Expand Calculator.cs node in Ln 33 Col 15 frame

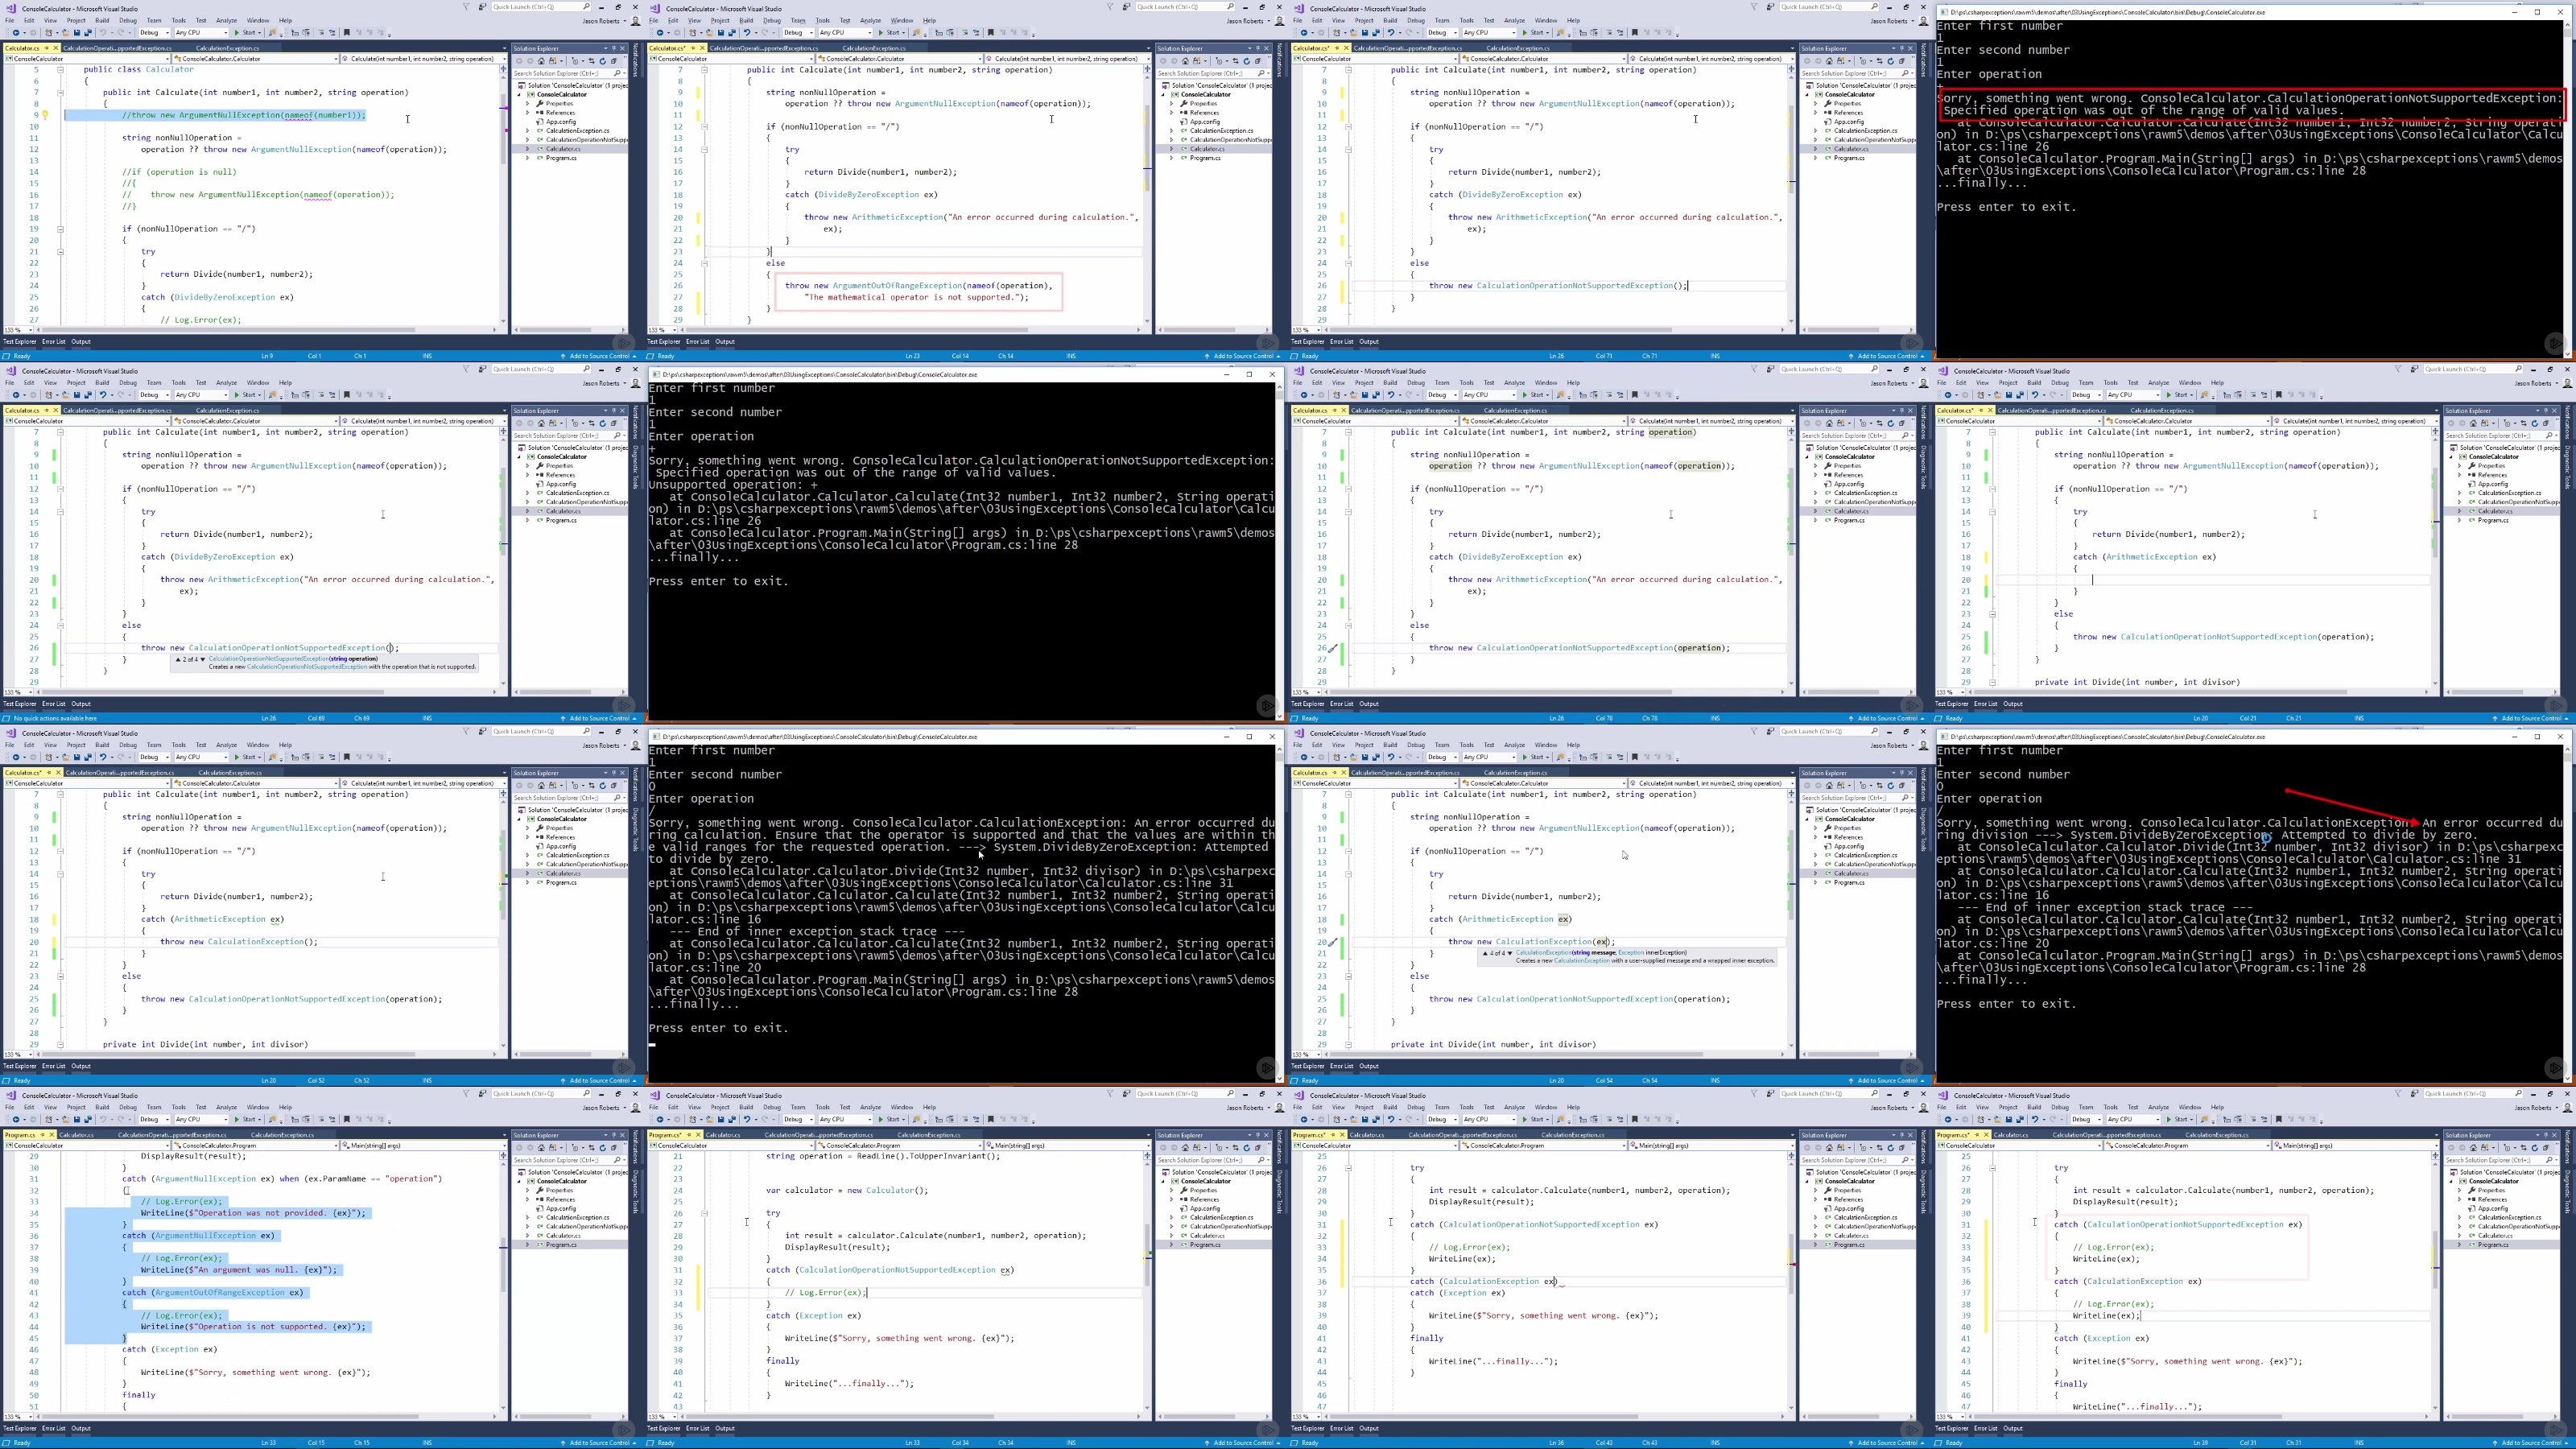click(527, 1236)
